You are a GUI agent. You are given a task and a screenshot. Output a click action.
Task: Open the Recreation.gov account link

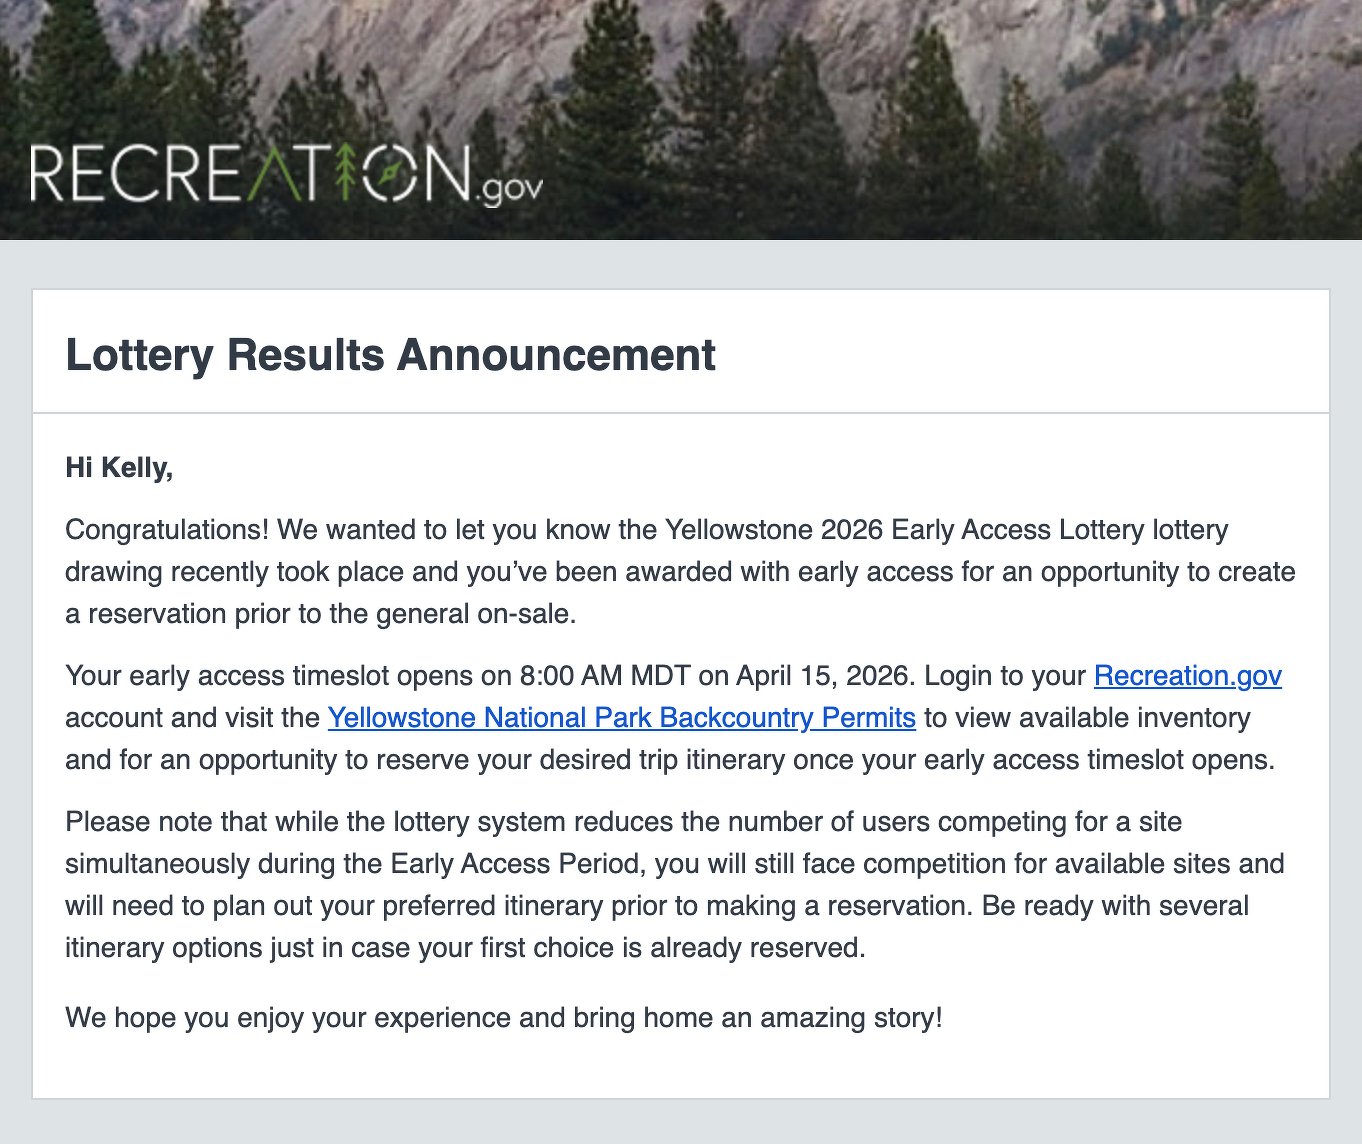click(x=1187, y=676)
